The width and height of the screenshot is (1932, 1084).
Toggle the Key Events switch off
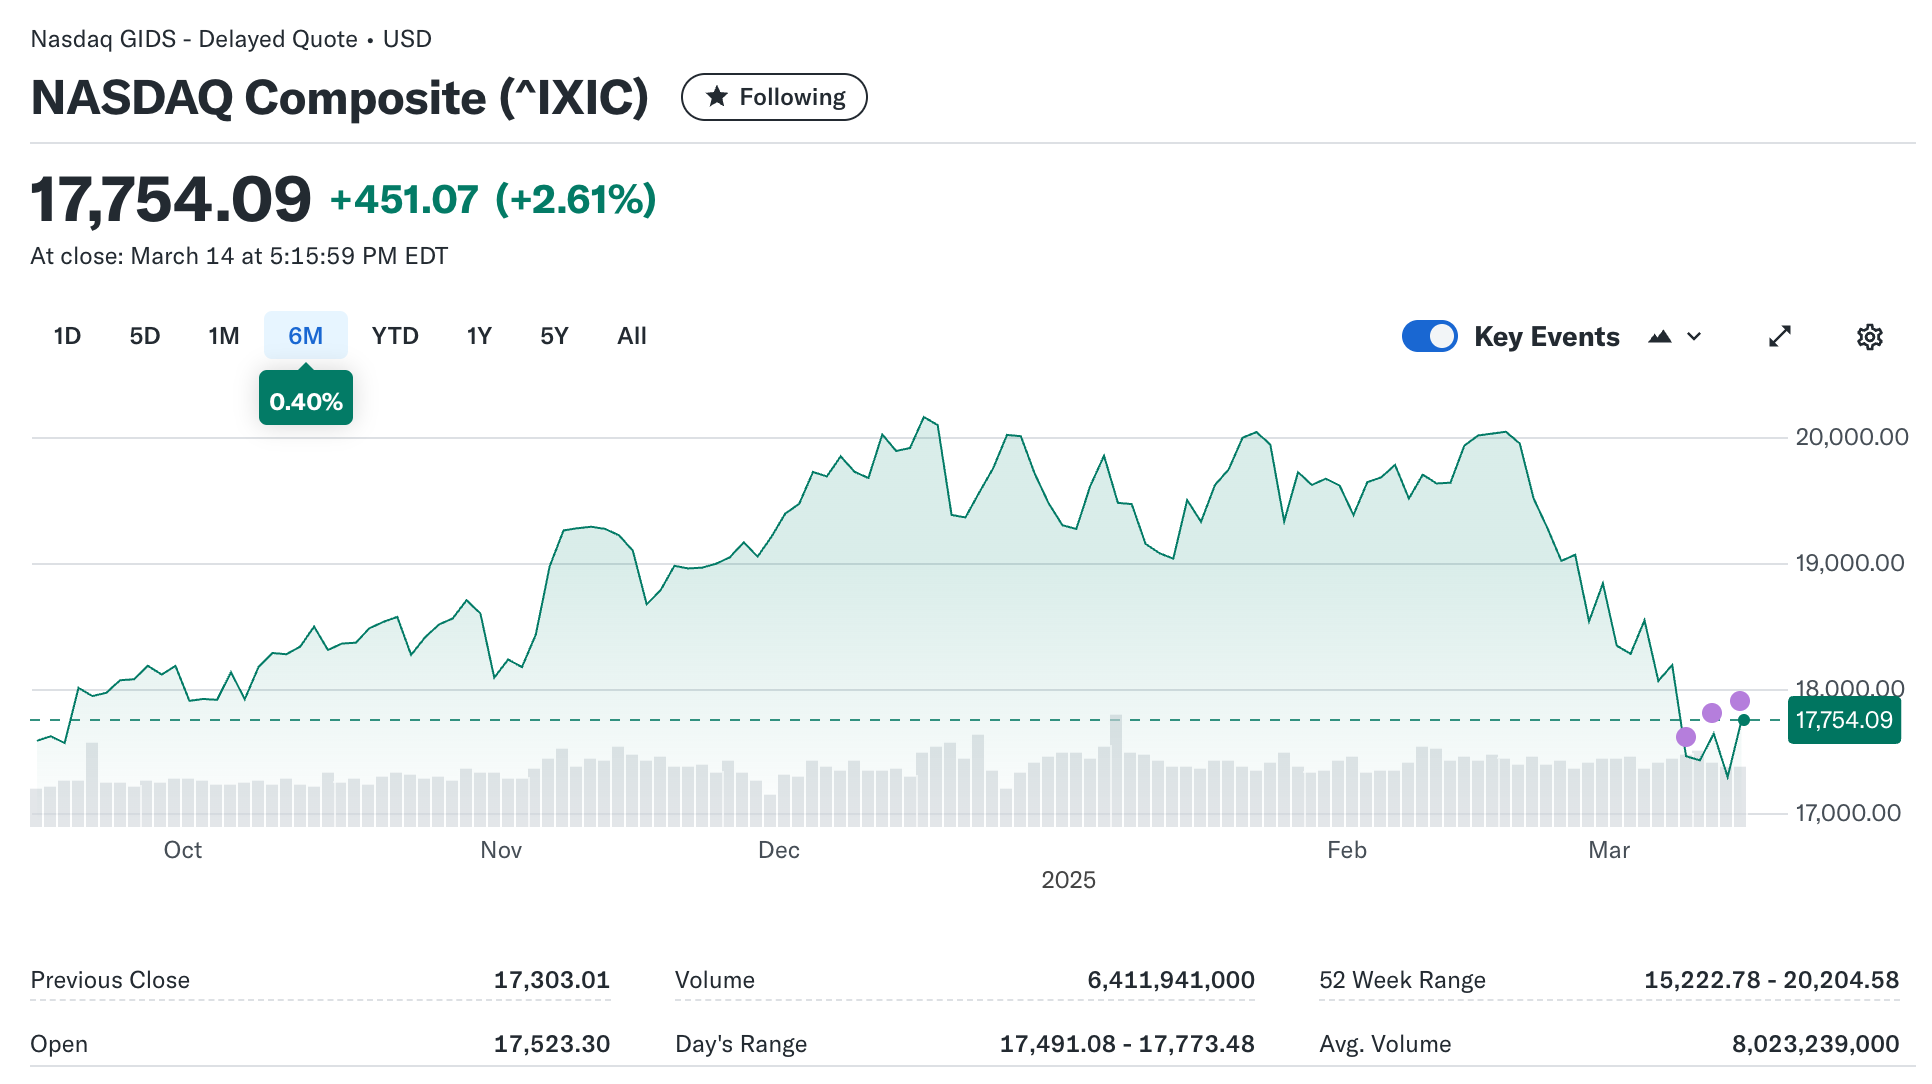1429,337
